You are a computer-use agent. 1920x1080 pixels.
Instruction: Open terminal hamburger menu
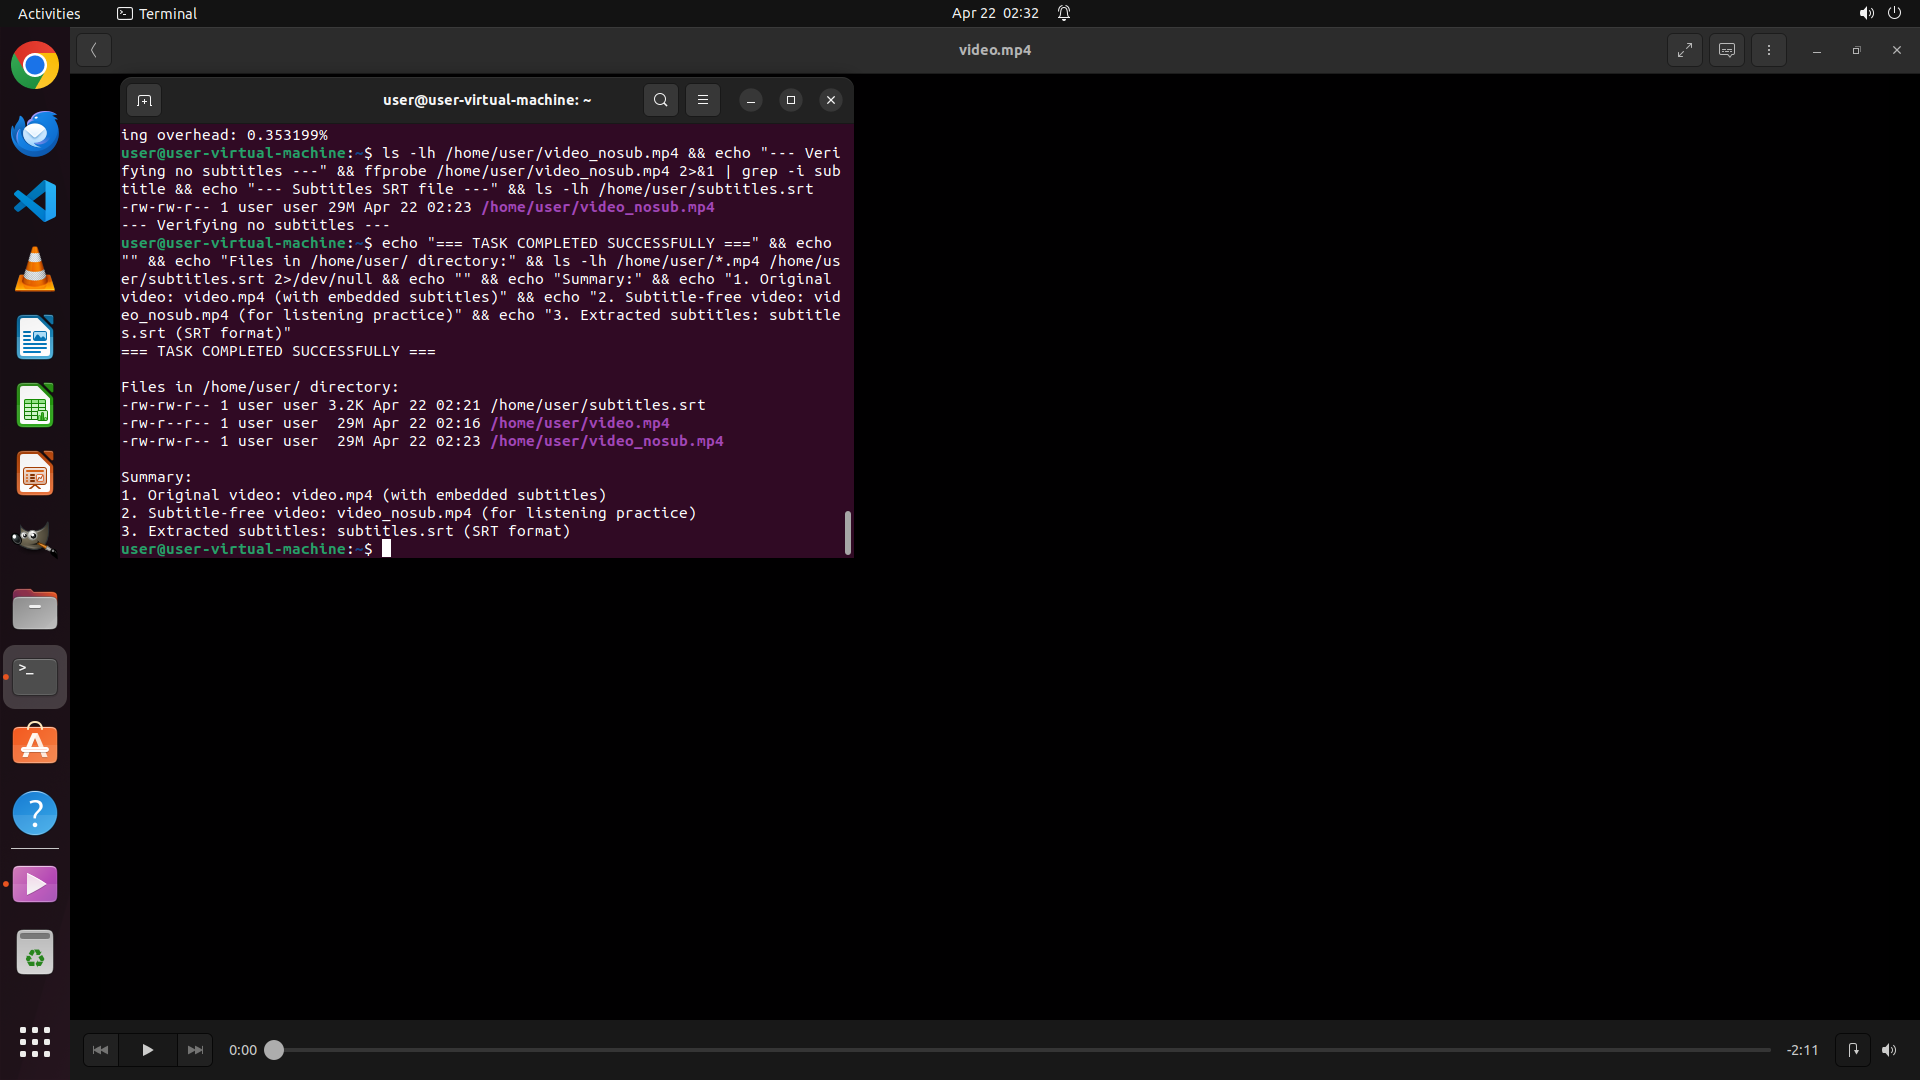(703, 100)
